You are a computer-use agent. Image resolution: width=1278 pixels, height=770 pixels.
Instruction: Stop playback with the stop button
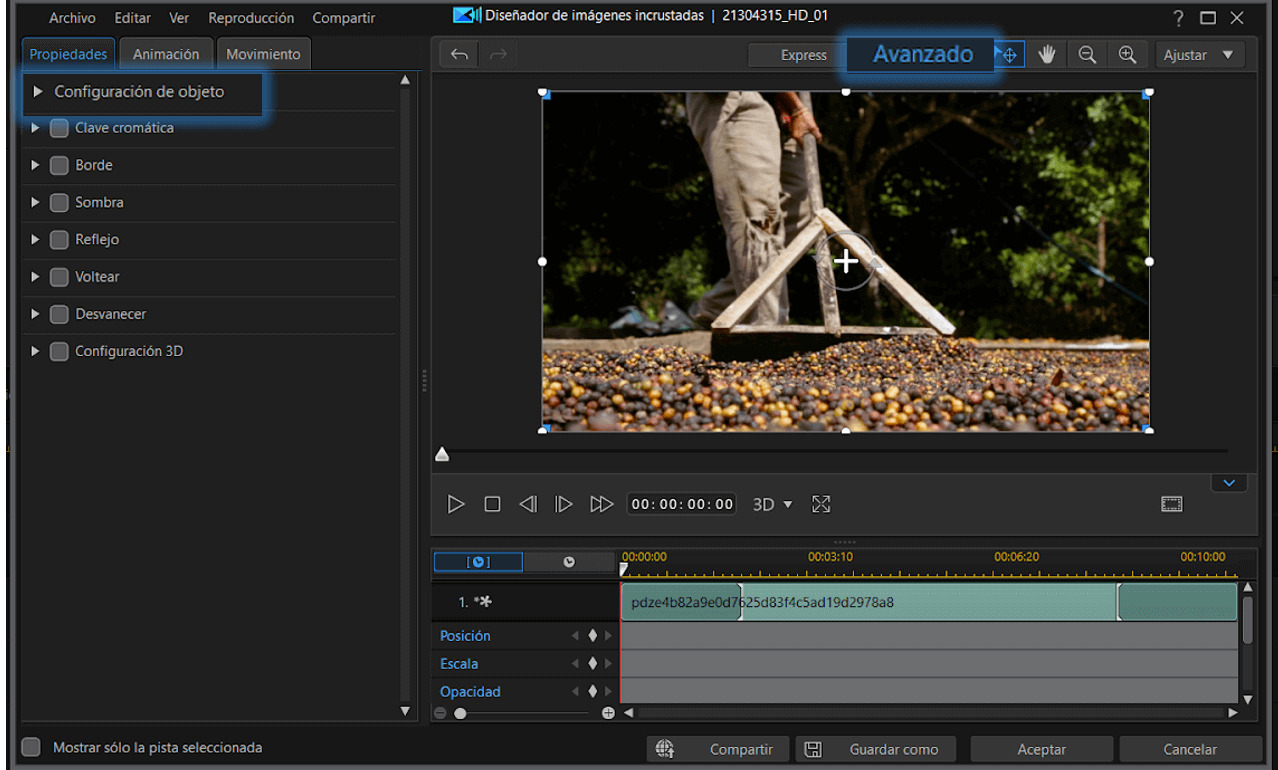tap(492, 504)
